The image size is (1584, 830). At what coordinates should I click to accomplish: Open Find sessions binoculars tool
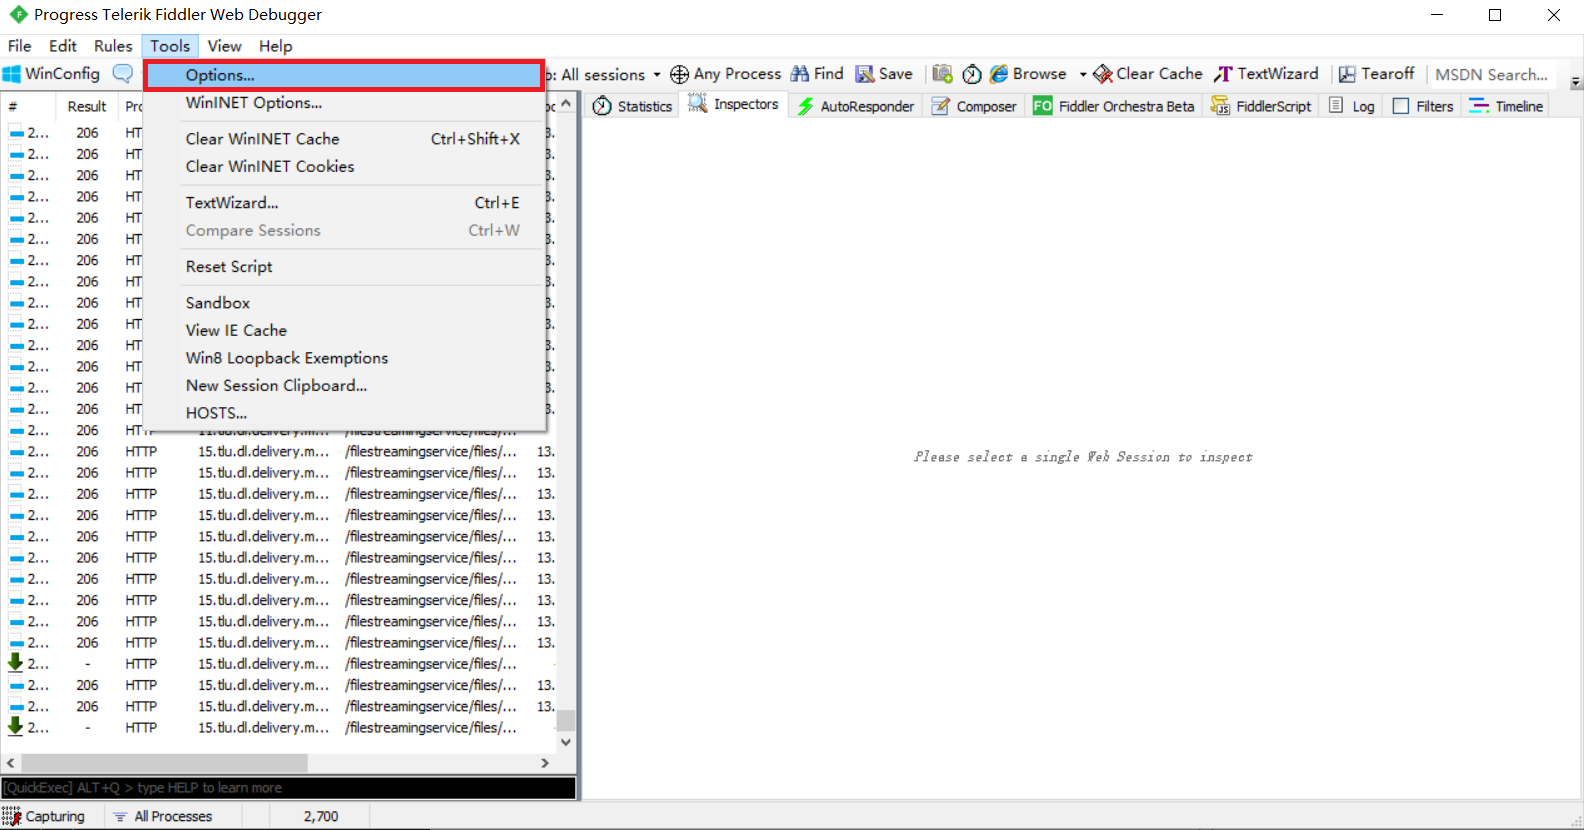click(x=817, y=74)
